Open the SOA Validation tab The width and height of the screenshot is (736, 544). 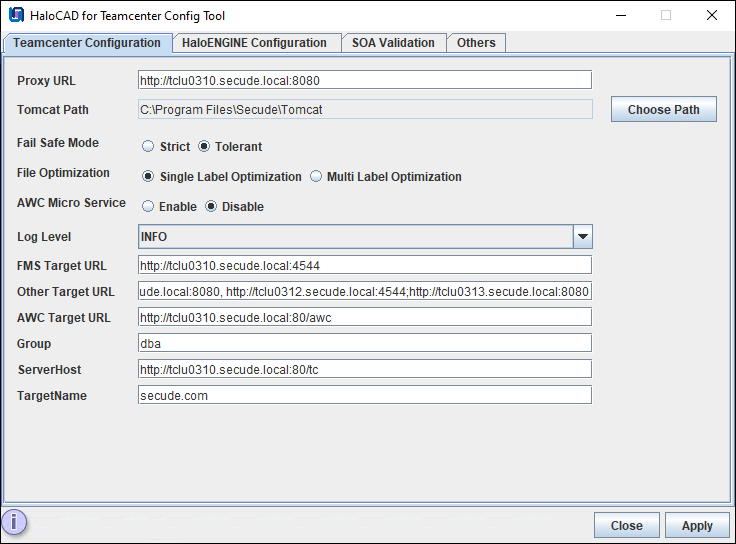(393, 43)
